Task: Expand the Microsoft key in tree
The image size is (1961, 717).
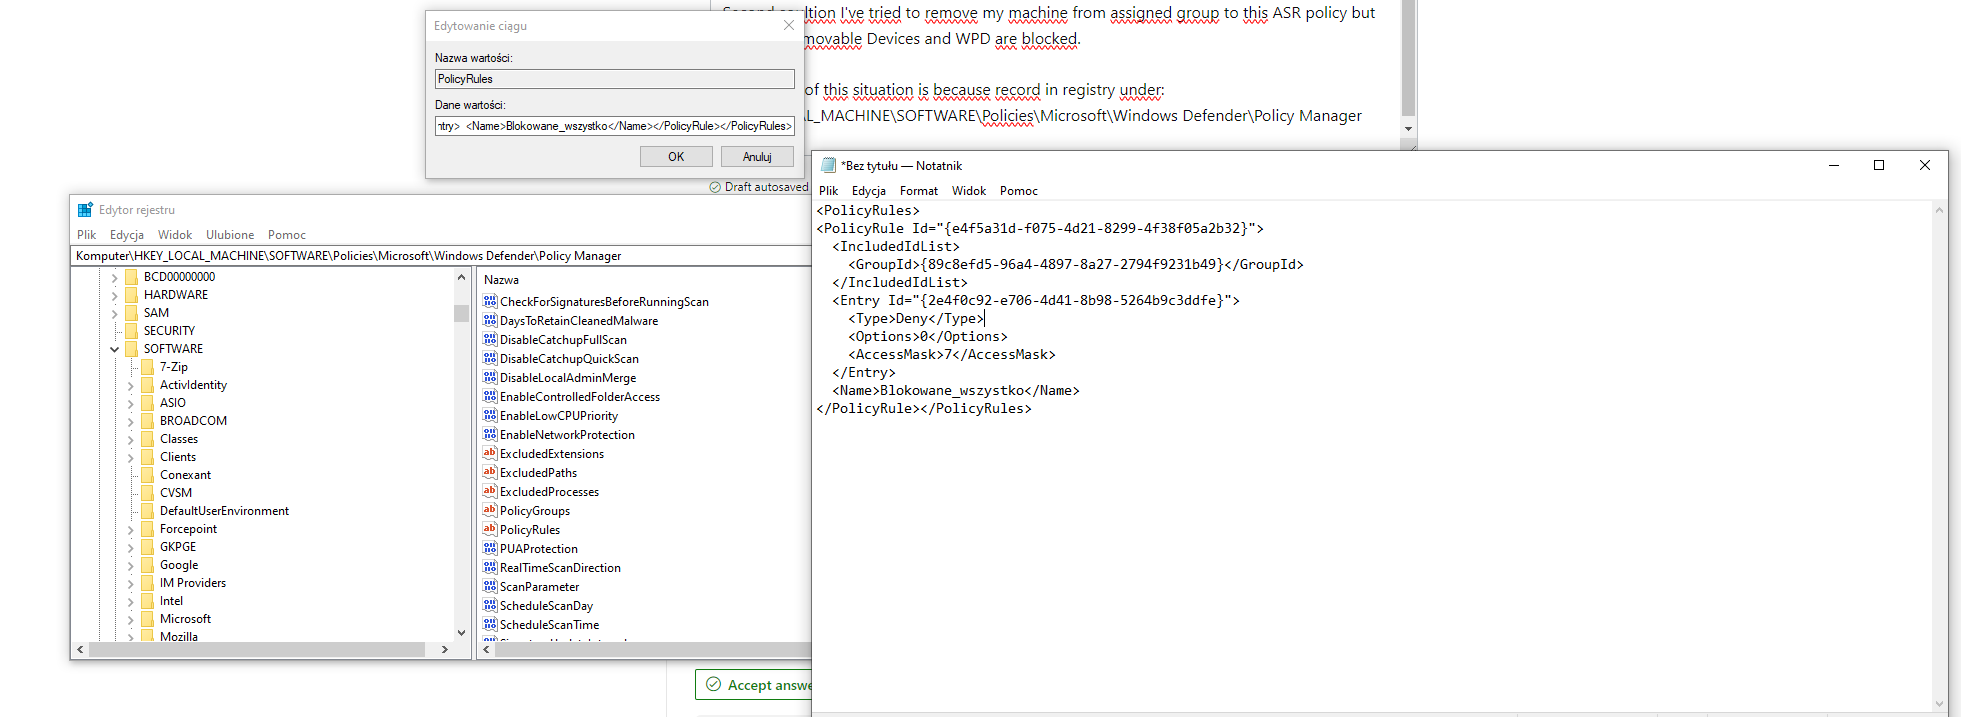Action: click(x=131, y=619)
